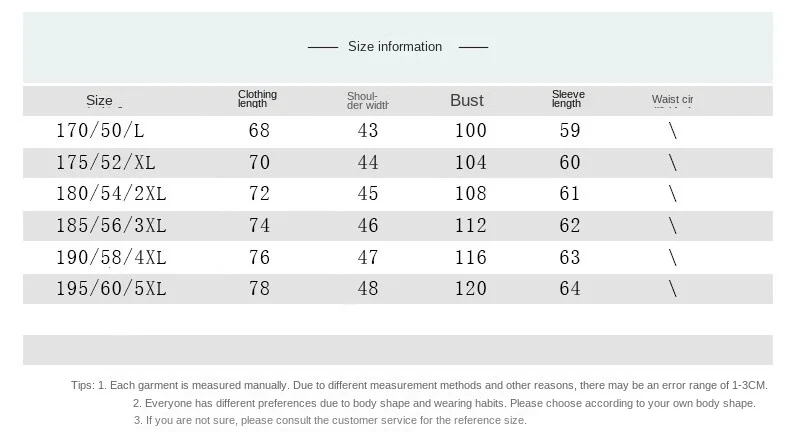Select the 190/58/4XL size row label
Viewport: 790px width, 441px height.
pos(109,258)
